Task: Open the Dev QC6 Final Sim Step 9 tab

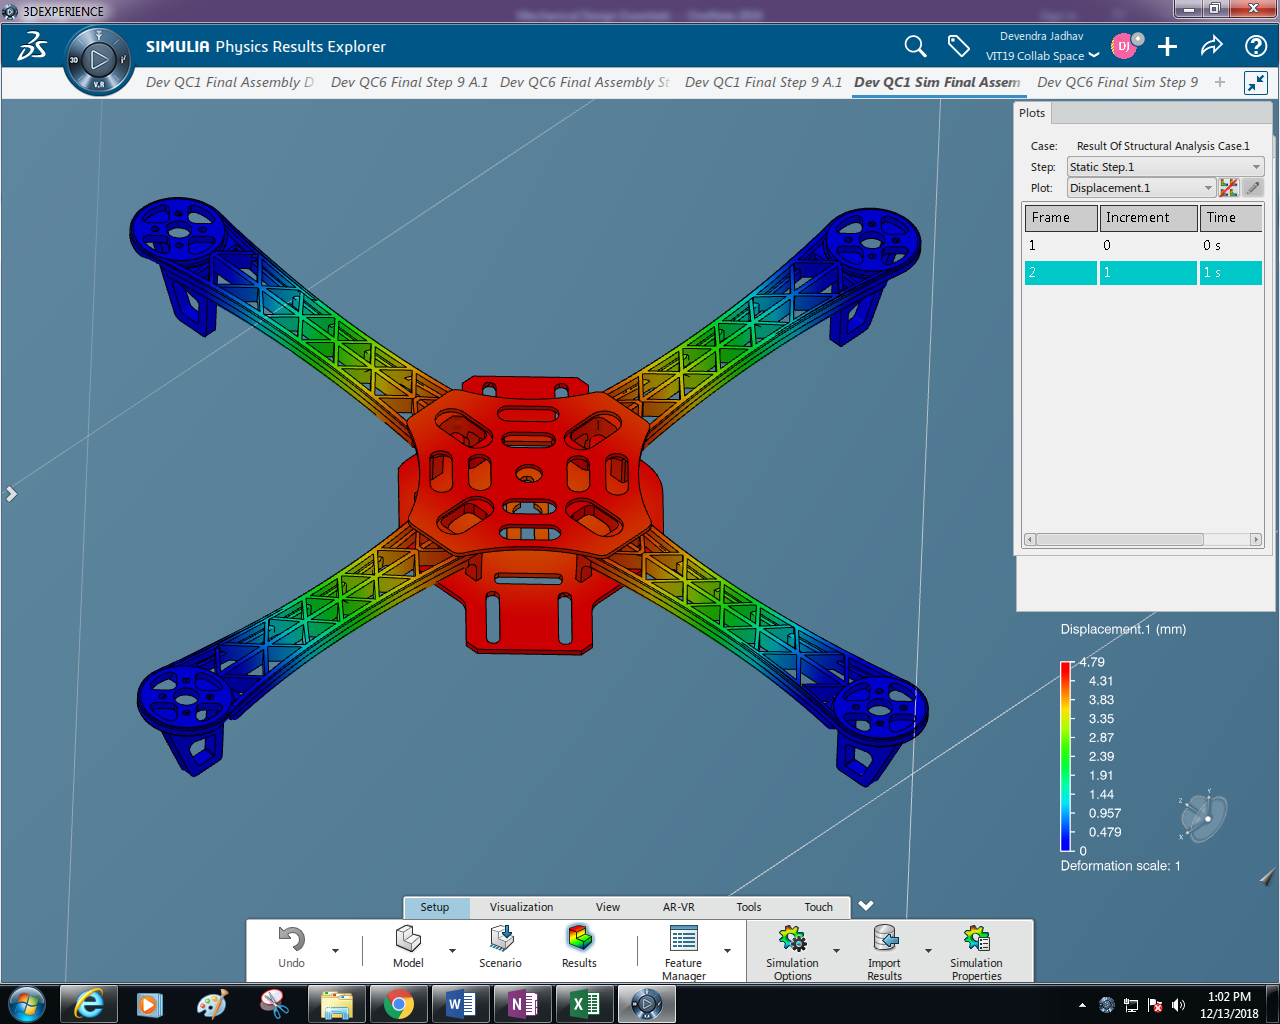Action: (1118, 82)
